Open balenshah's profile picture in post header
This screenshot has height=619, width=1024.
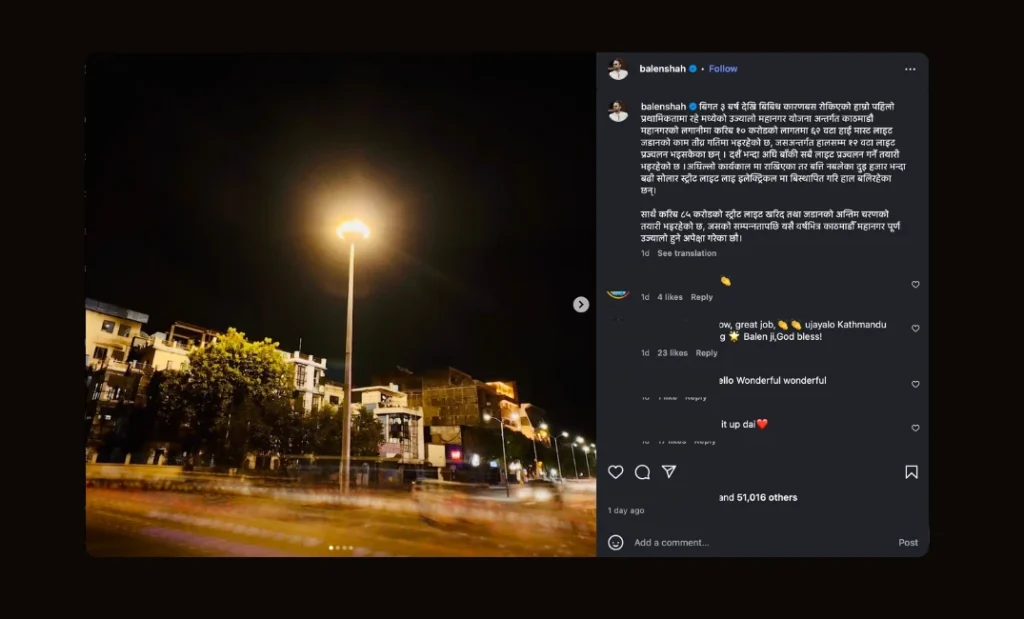pyautogui.click(x=618, y=69)
